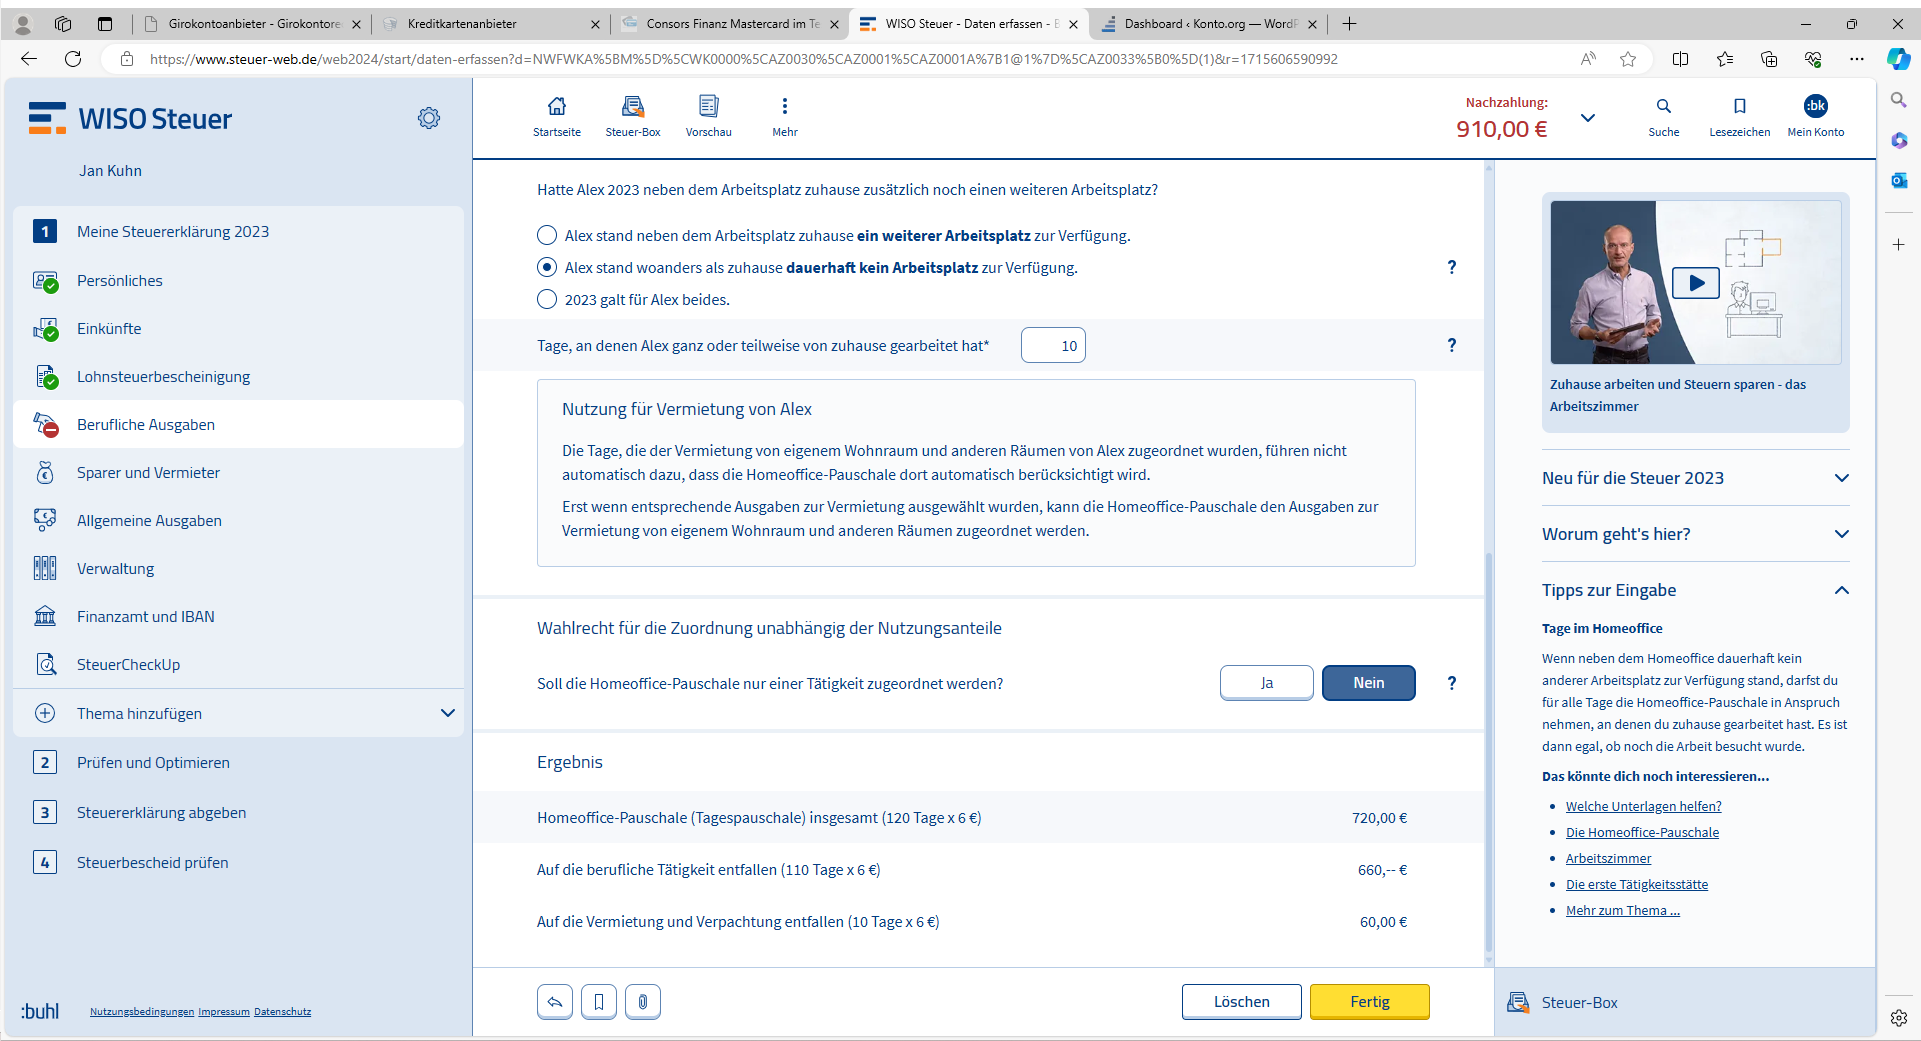Open Verwaltung in sidebar

pyautogui.click(x=238, y=569)
